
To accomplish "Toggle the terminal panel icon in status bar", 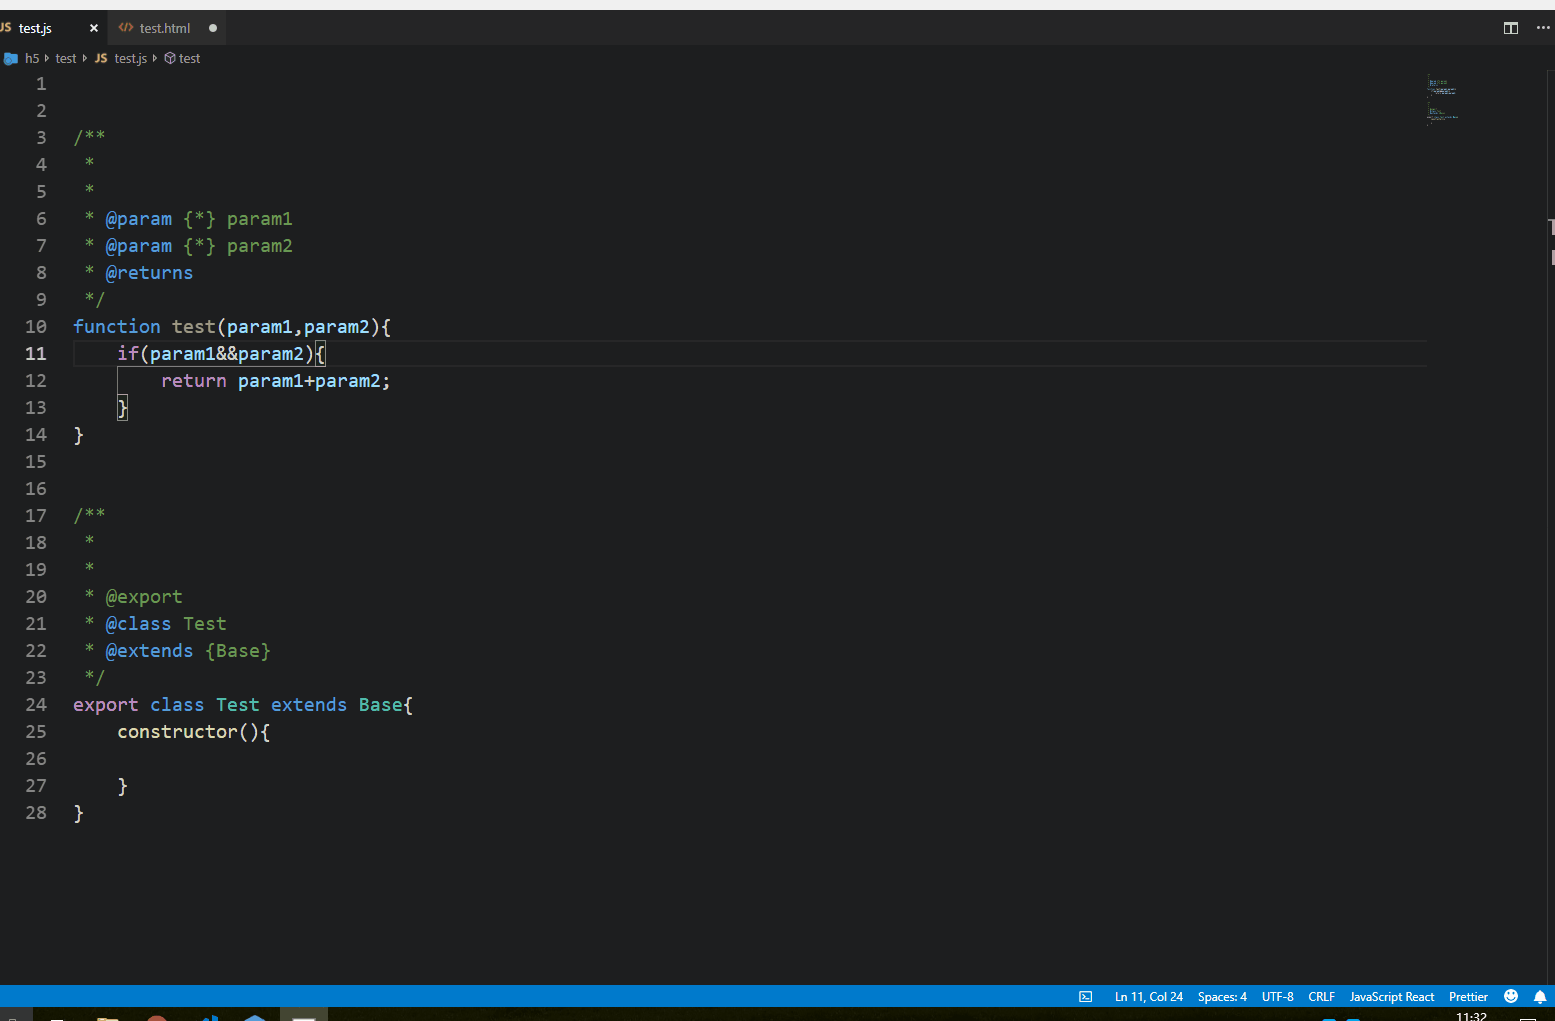I will pyautogui.click(x=1086, y=997).
